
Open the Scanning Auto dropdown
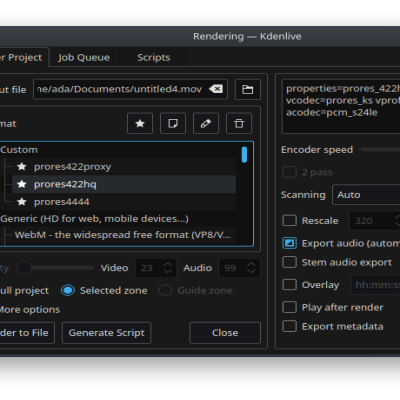click(366, 195)
